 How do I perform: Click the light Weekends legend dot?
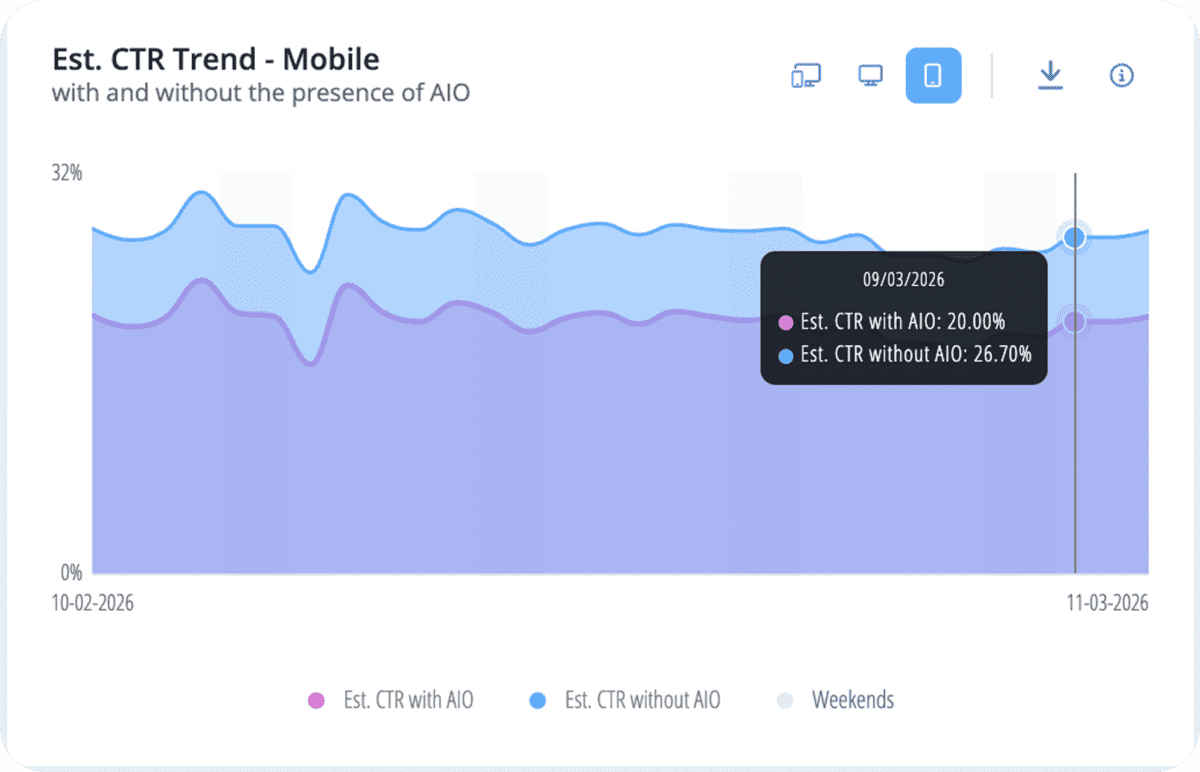click(x=785, y=700)
